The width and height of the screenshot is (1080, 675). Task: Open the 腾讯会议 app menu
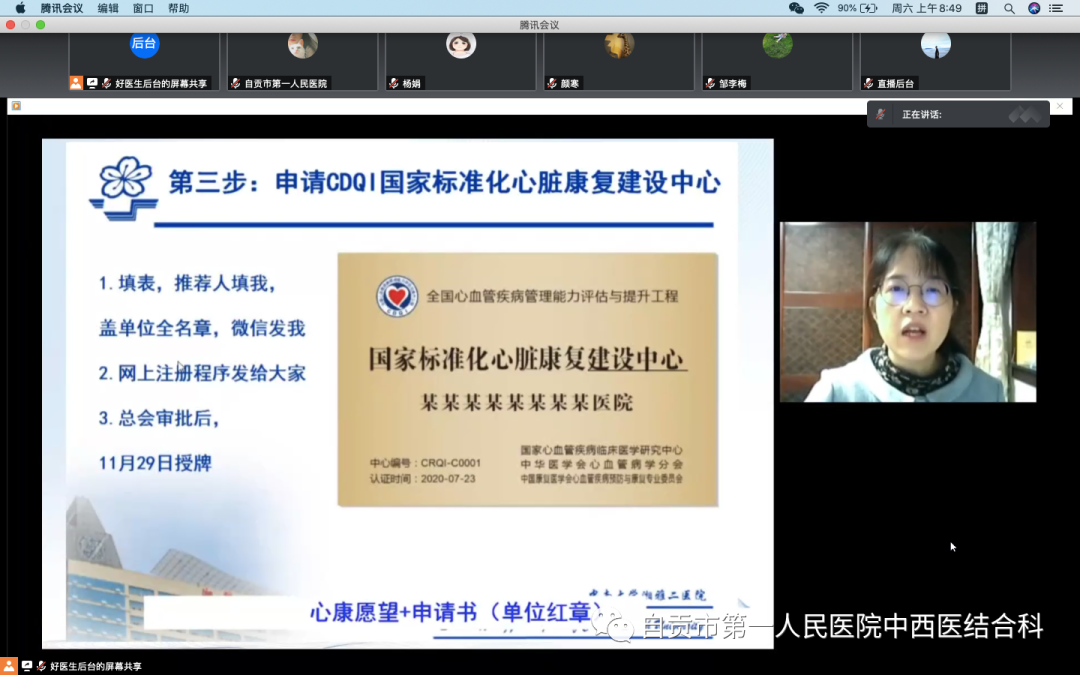(61, 8)
